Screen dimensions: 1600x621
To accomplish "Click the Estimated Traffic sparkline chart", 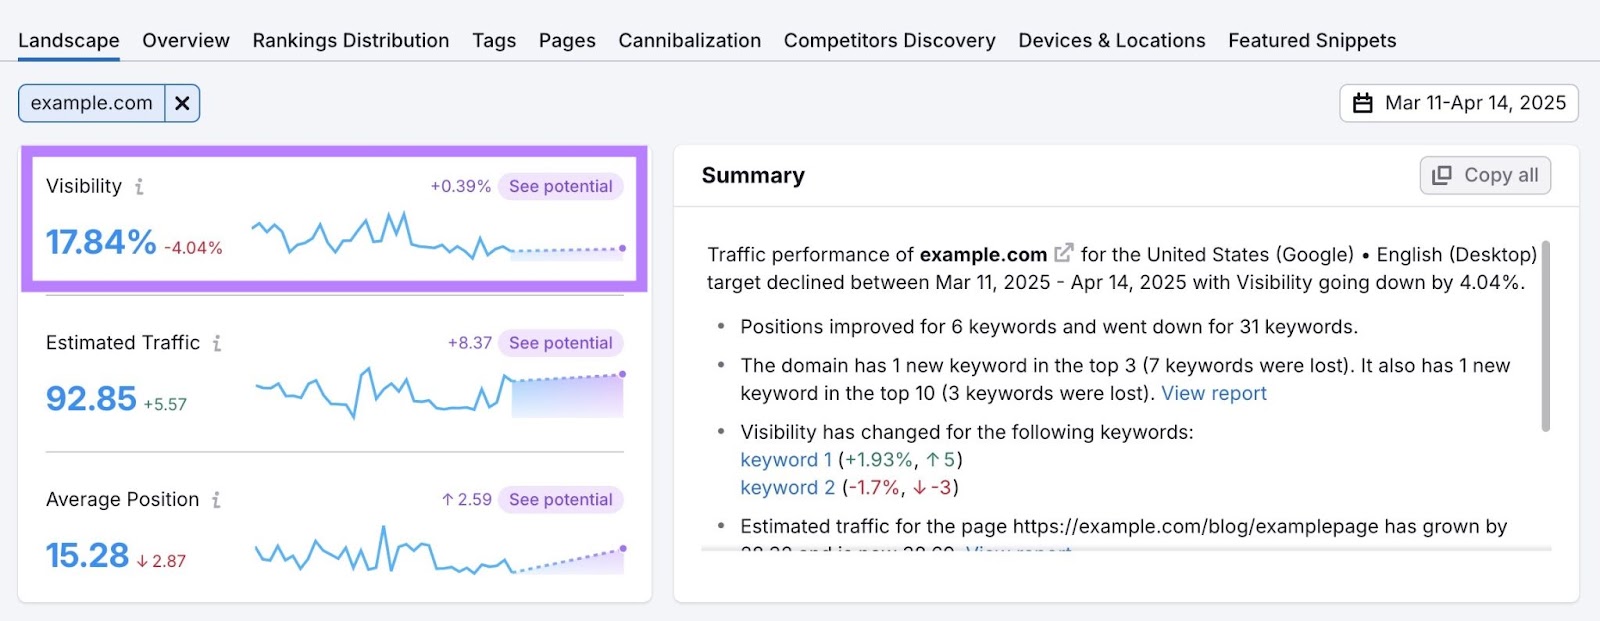I will click(438, 392).
